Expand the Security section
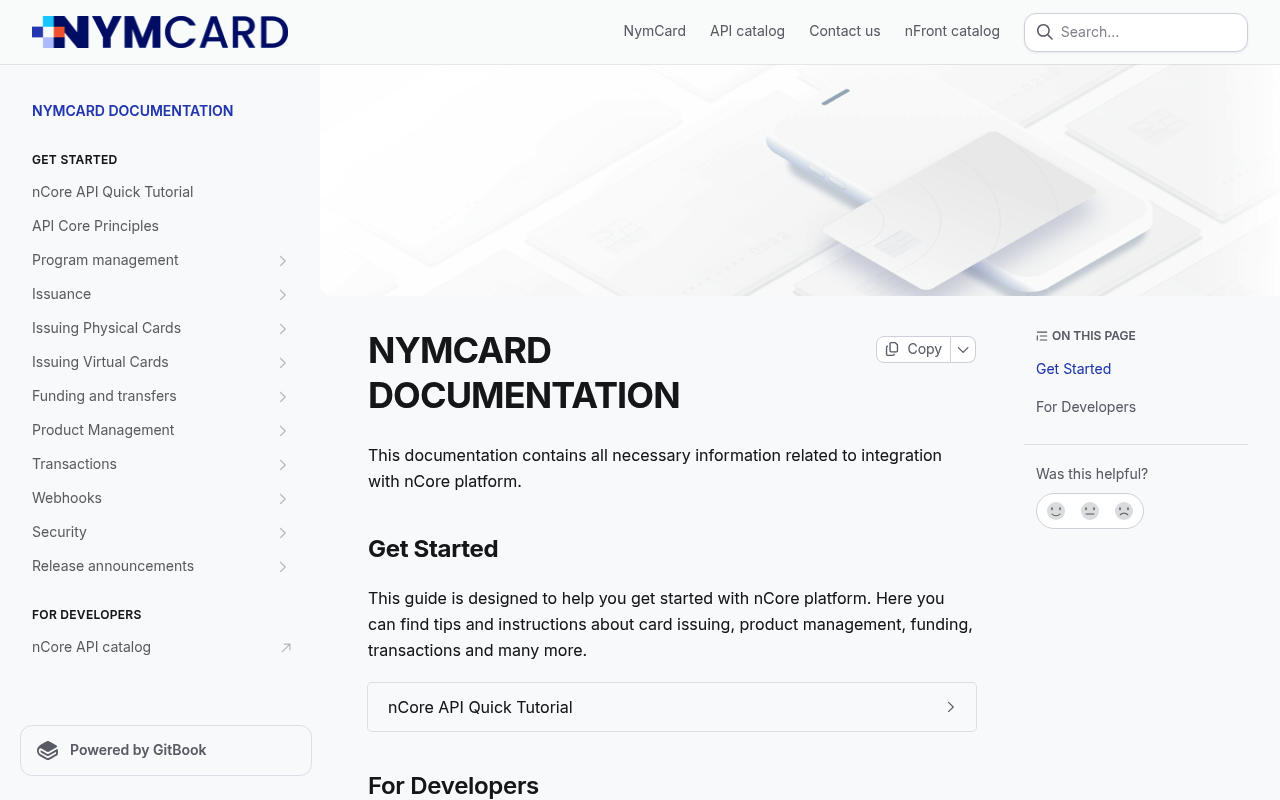Image resolution: width=1280 pixels, height=800 pixels. (283, 533)
